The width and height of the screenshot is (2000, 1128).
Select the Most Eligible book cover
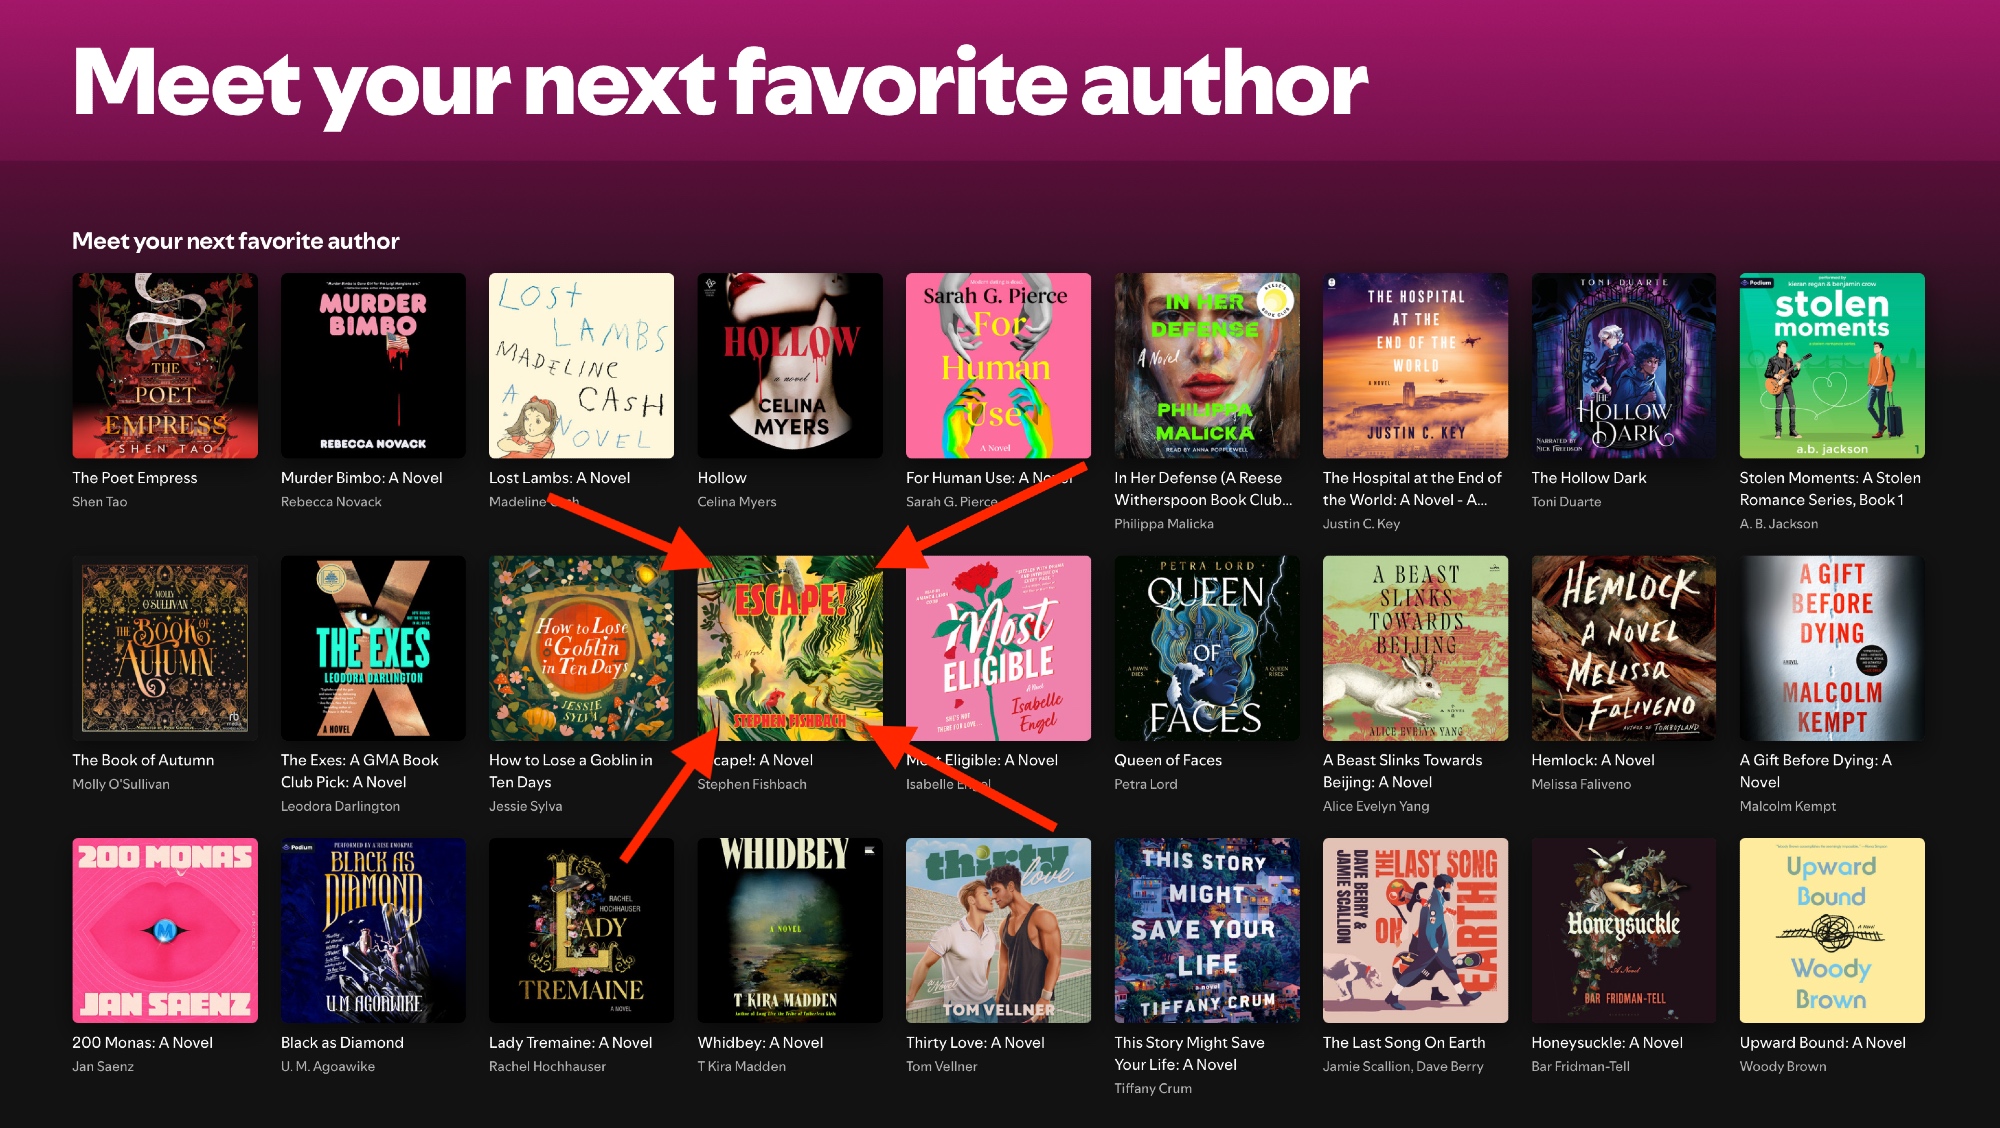point(998,648)
